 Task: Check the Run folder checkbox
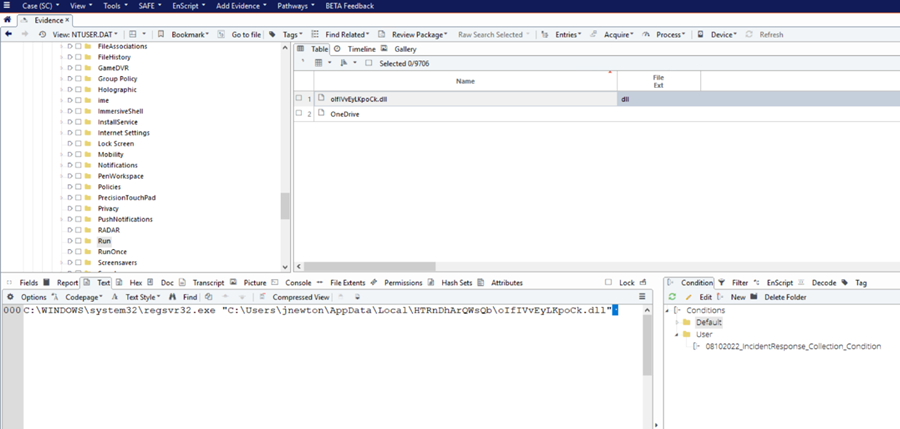coord(78,241)
